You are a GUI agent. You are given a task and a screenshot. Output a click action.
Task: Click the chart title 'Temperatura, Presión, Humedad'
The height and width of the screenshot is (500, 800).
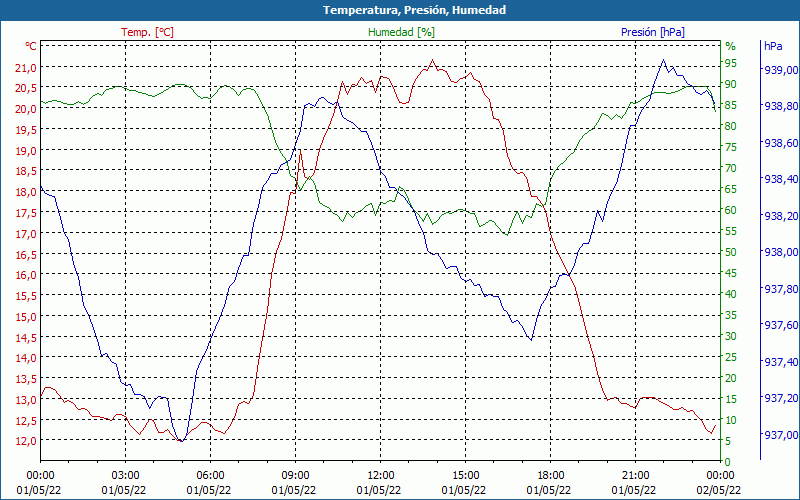click(414, 10)
